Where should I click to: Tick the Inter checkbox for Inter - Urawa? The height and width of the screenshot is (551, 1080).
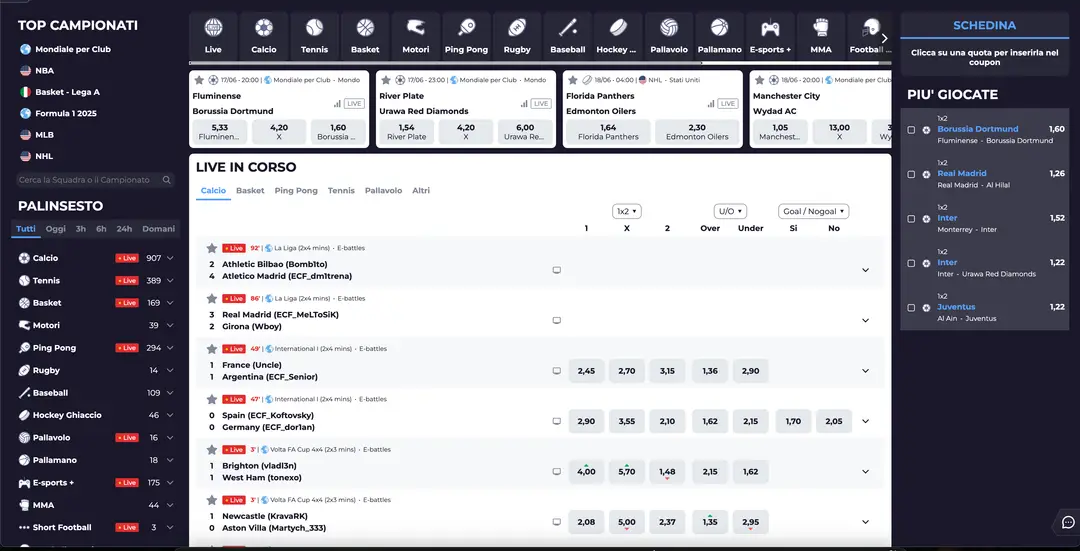911,263
